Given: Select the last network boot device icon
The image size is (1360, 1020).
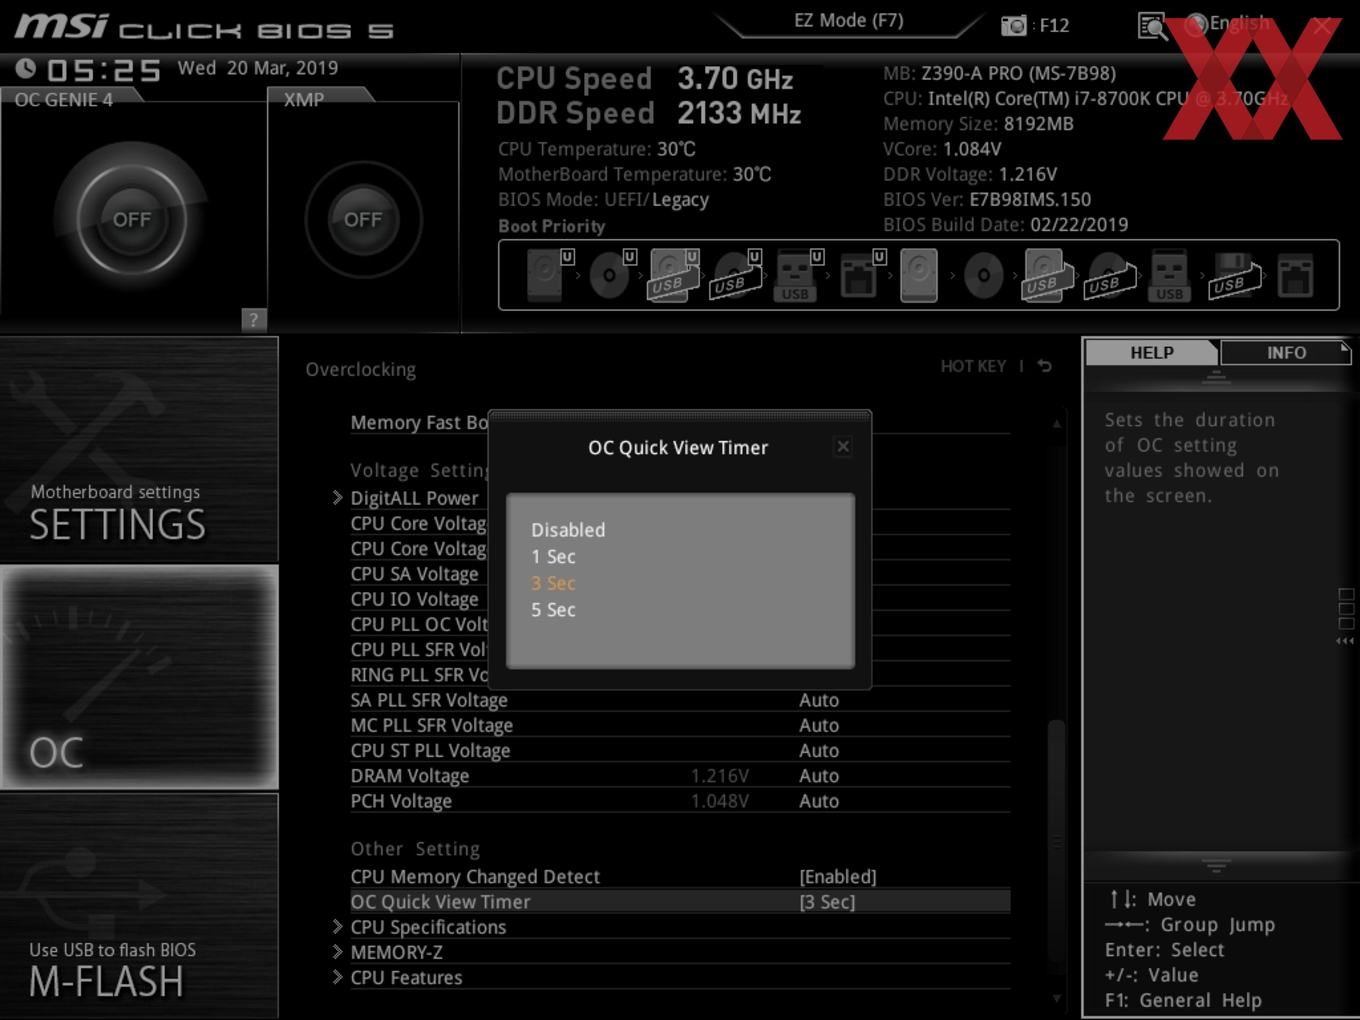Looking at the screenshot, I should [x=1295, y=275].
